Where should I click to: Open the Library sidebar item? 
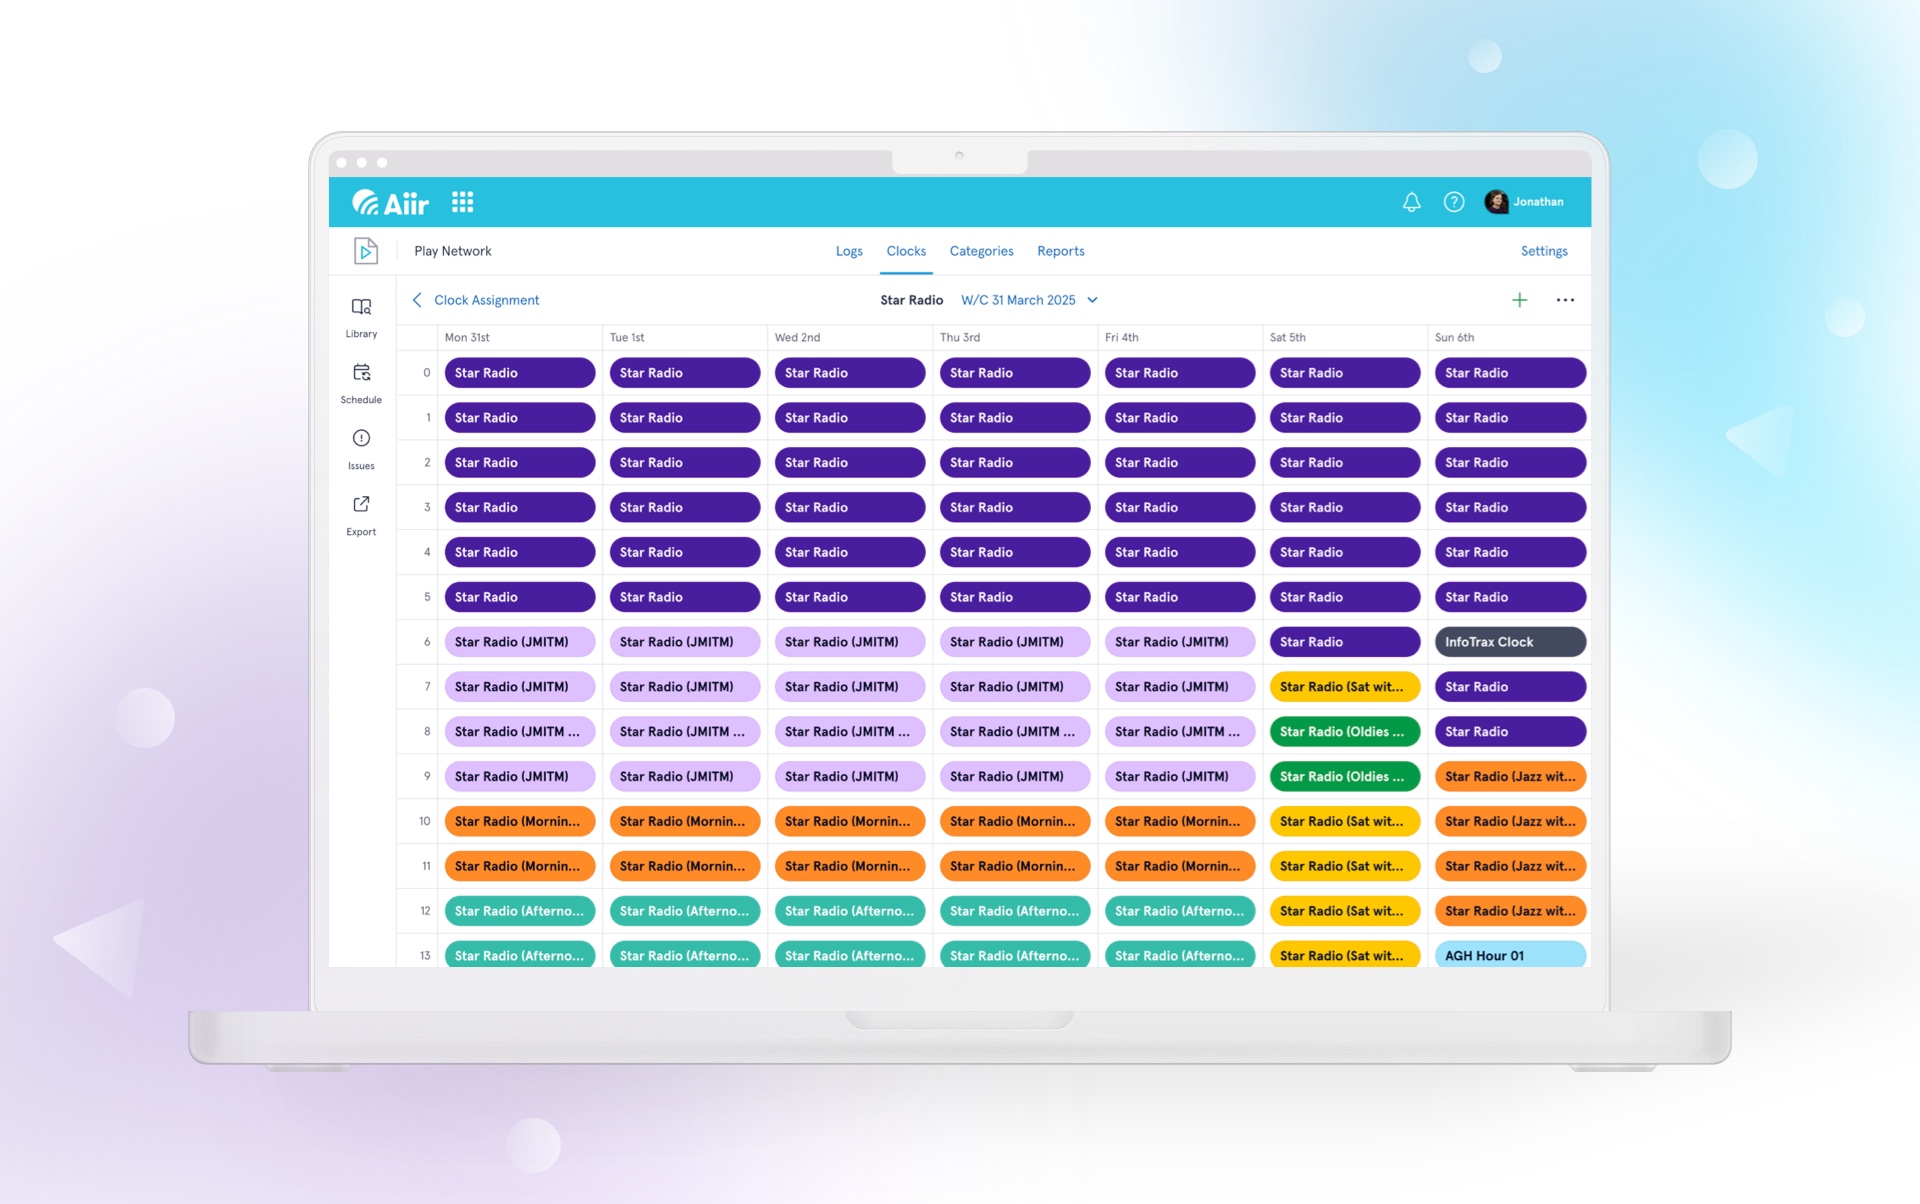[361, 317]
